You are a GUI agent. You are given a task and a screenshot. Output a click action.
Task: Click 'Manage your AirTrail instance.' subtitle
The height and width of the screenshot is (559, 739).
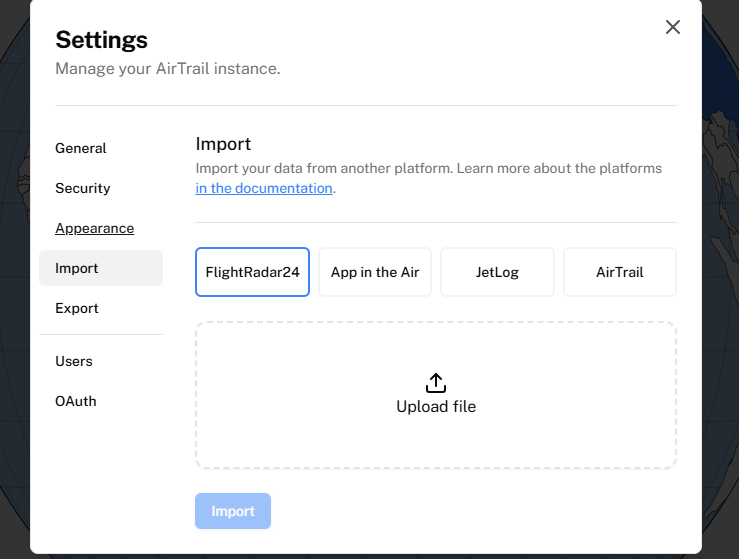[x=168, y=69]
